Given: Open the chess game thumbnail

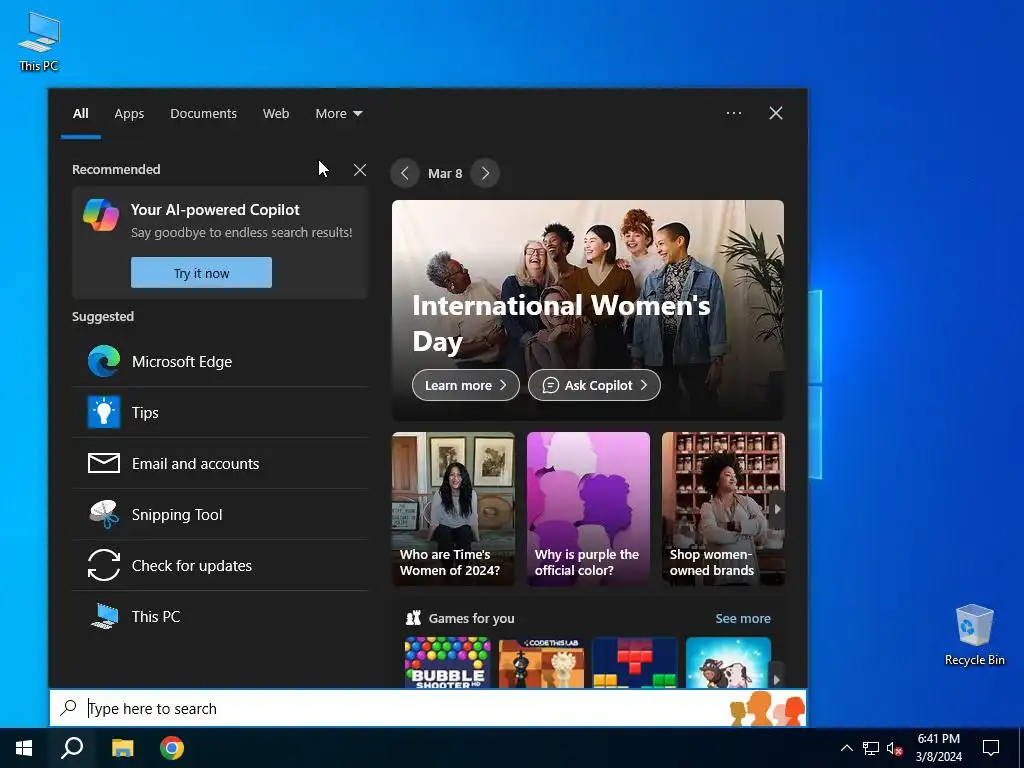Looking at the screenshot, I should pyautogui.click(x=541, y=662).
